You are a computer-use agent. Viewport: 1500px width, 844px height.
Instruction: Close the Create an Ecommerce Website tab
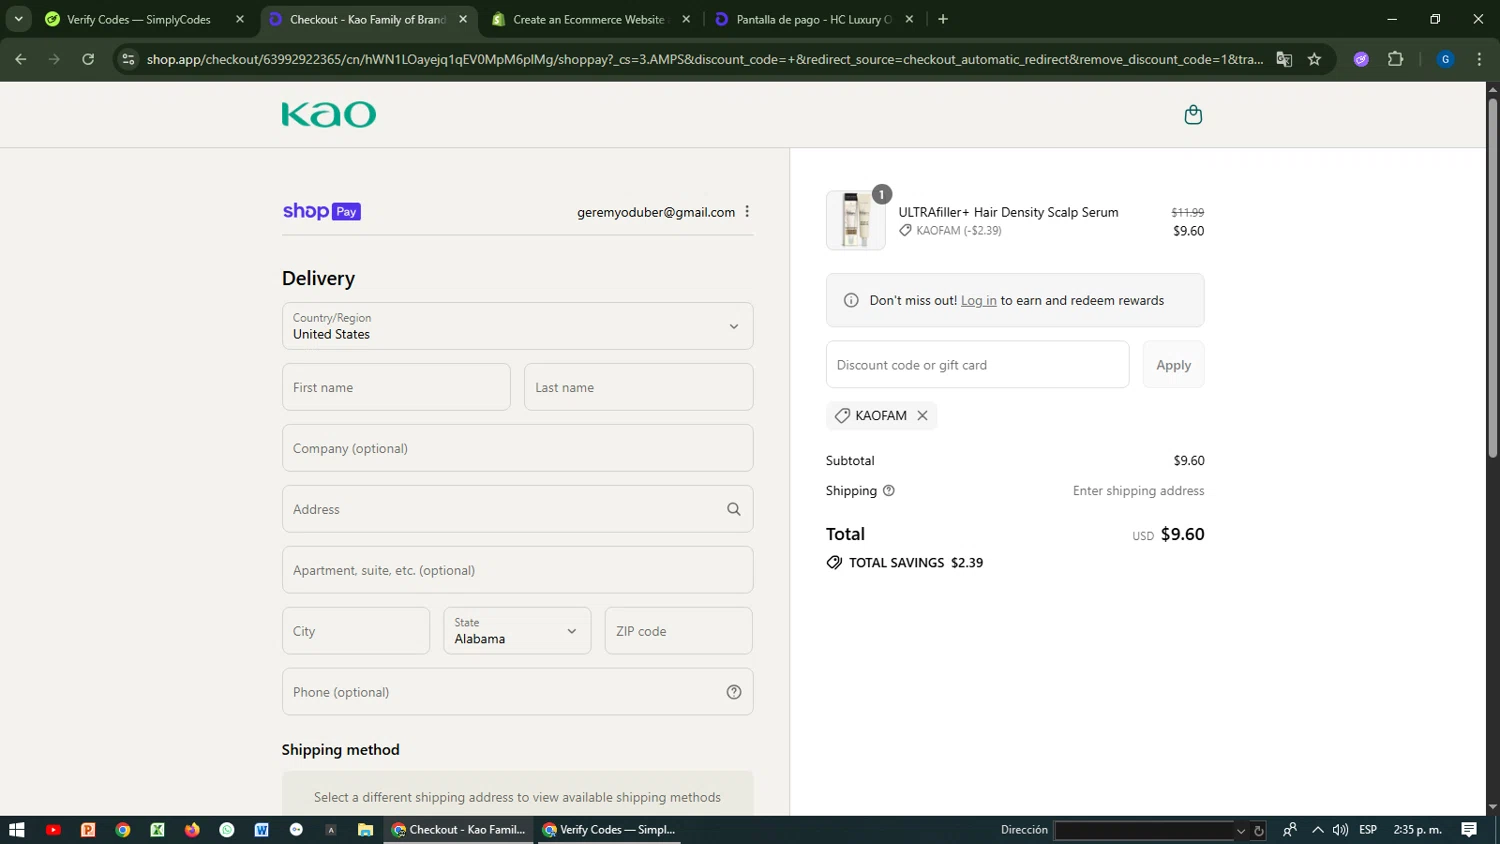click(x=686, y=19)
